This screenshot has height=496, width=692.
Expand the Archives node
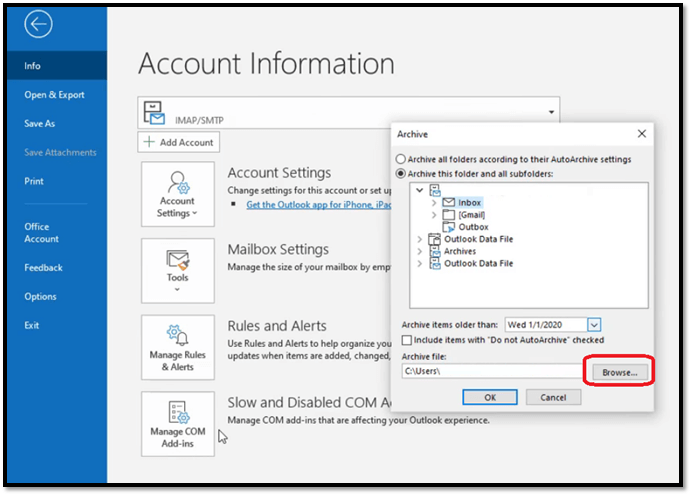(420, 251)
